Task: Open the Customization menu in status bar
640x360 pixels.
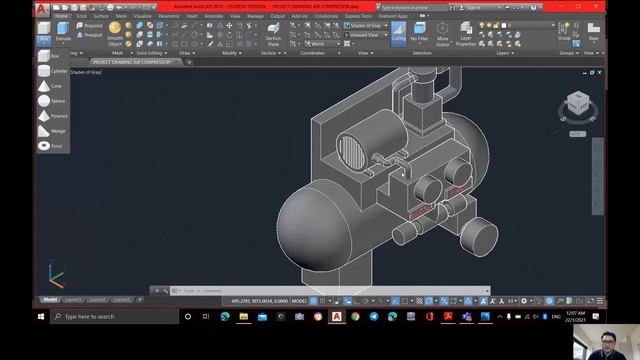Action: 600,301
